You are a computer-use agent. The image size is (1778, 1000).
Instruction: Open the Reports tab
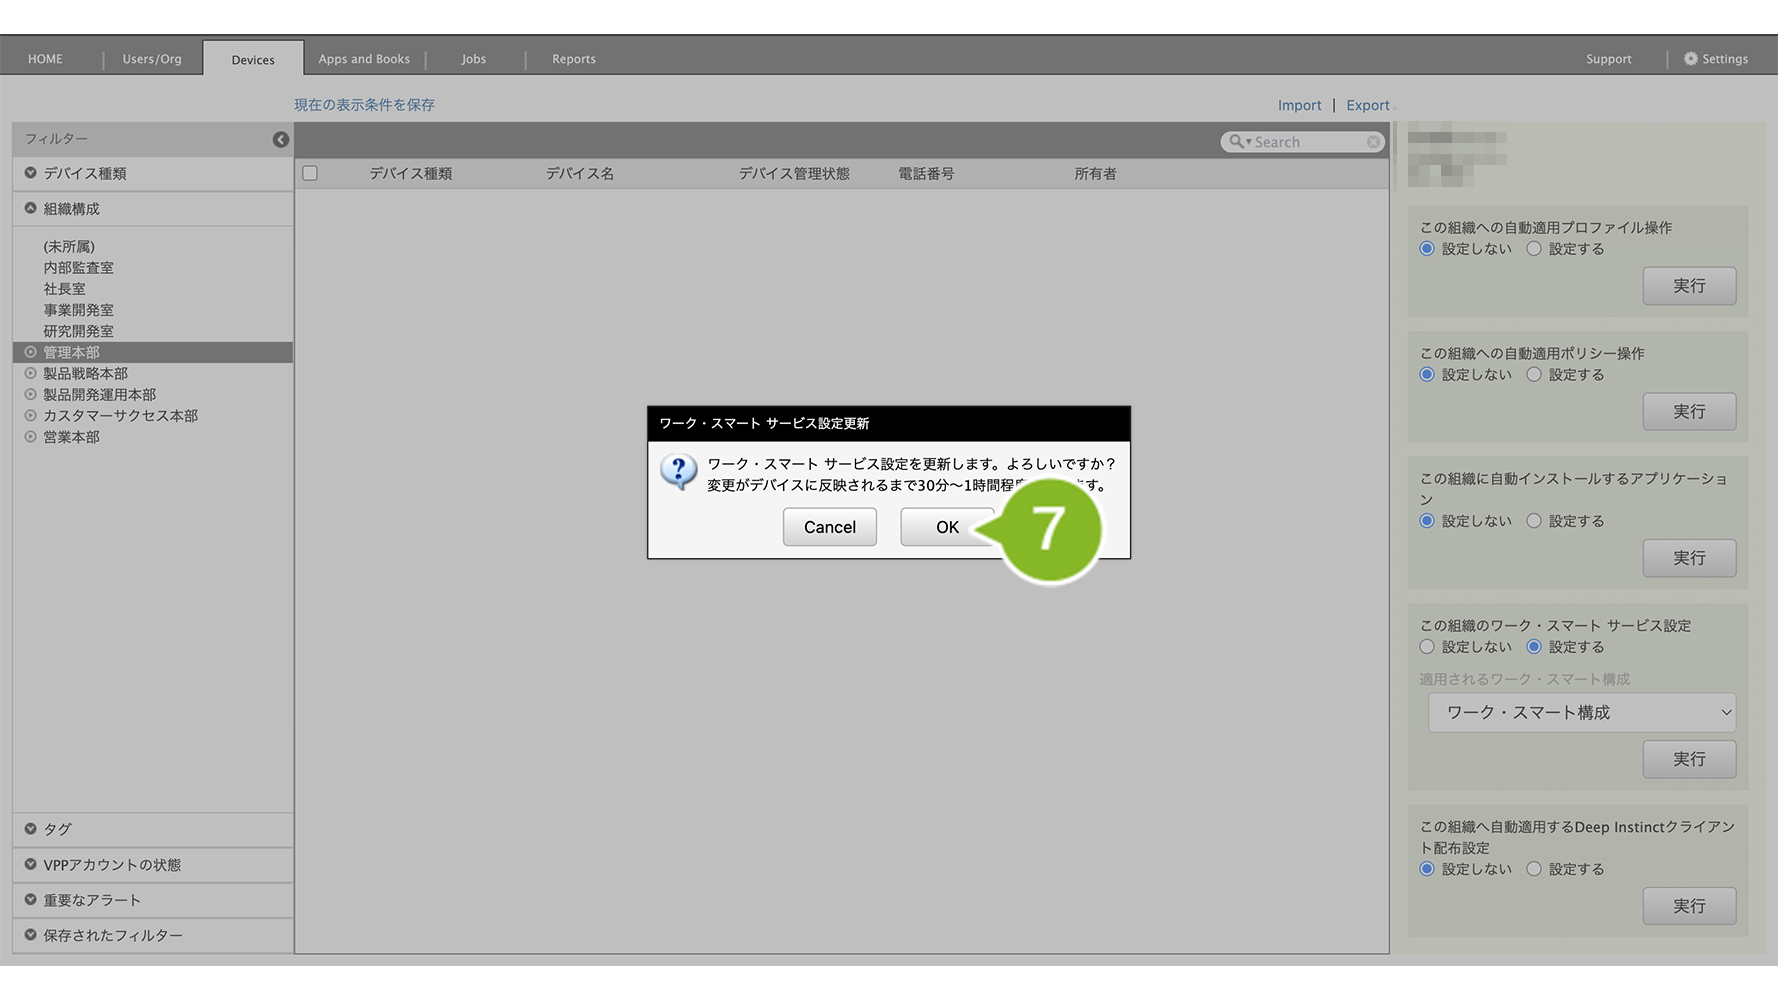(x=573, y=59)
